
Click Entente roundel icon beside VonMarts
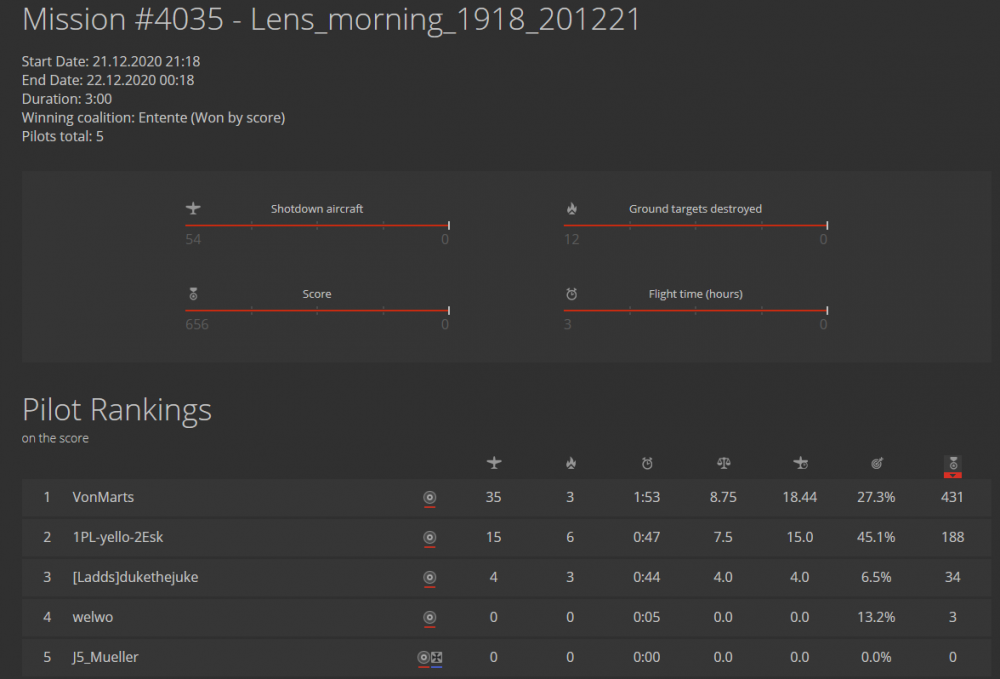430,497
